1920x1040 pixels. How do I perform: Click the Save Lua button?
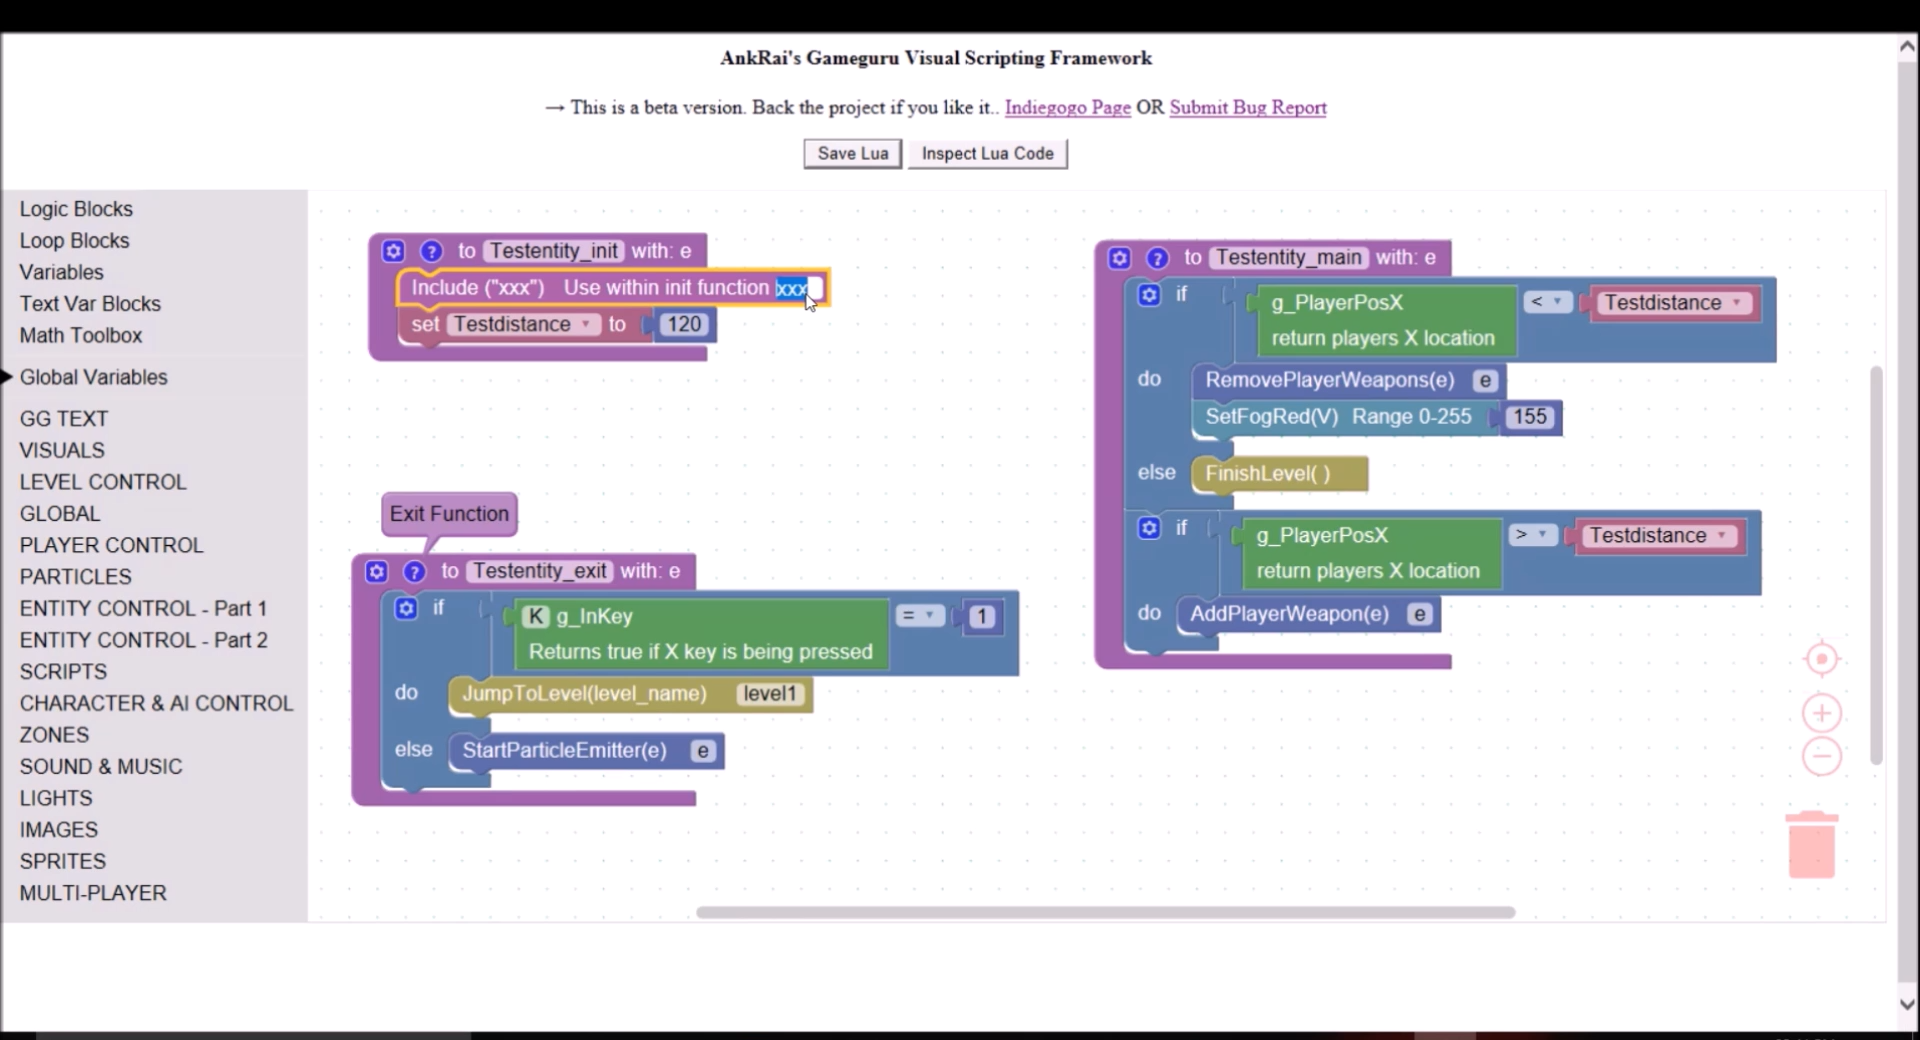851,153
